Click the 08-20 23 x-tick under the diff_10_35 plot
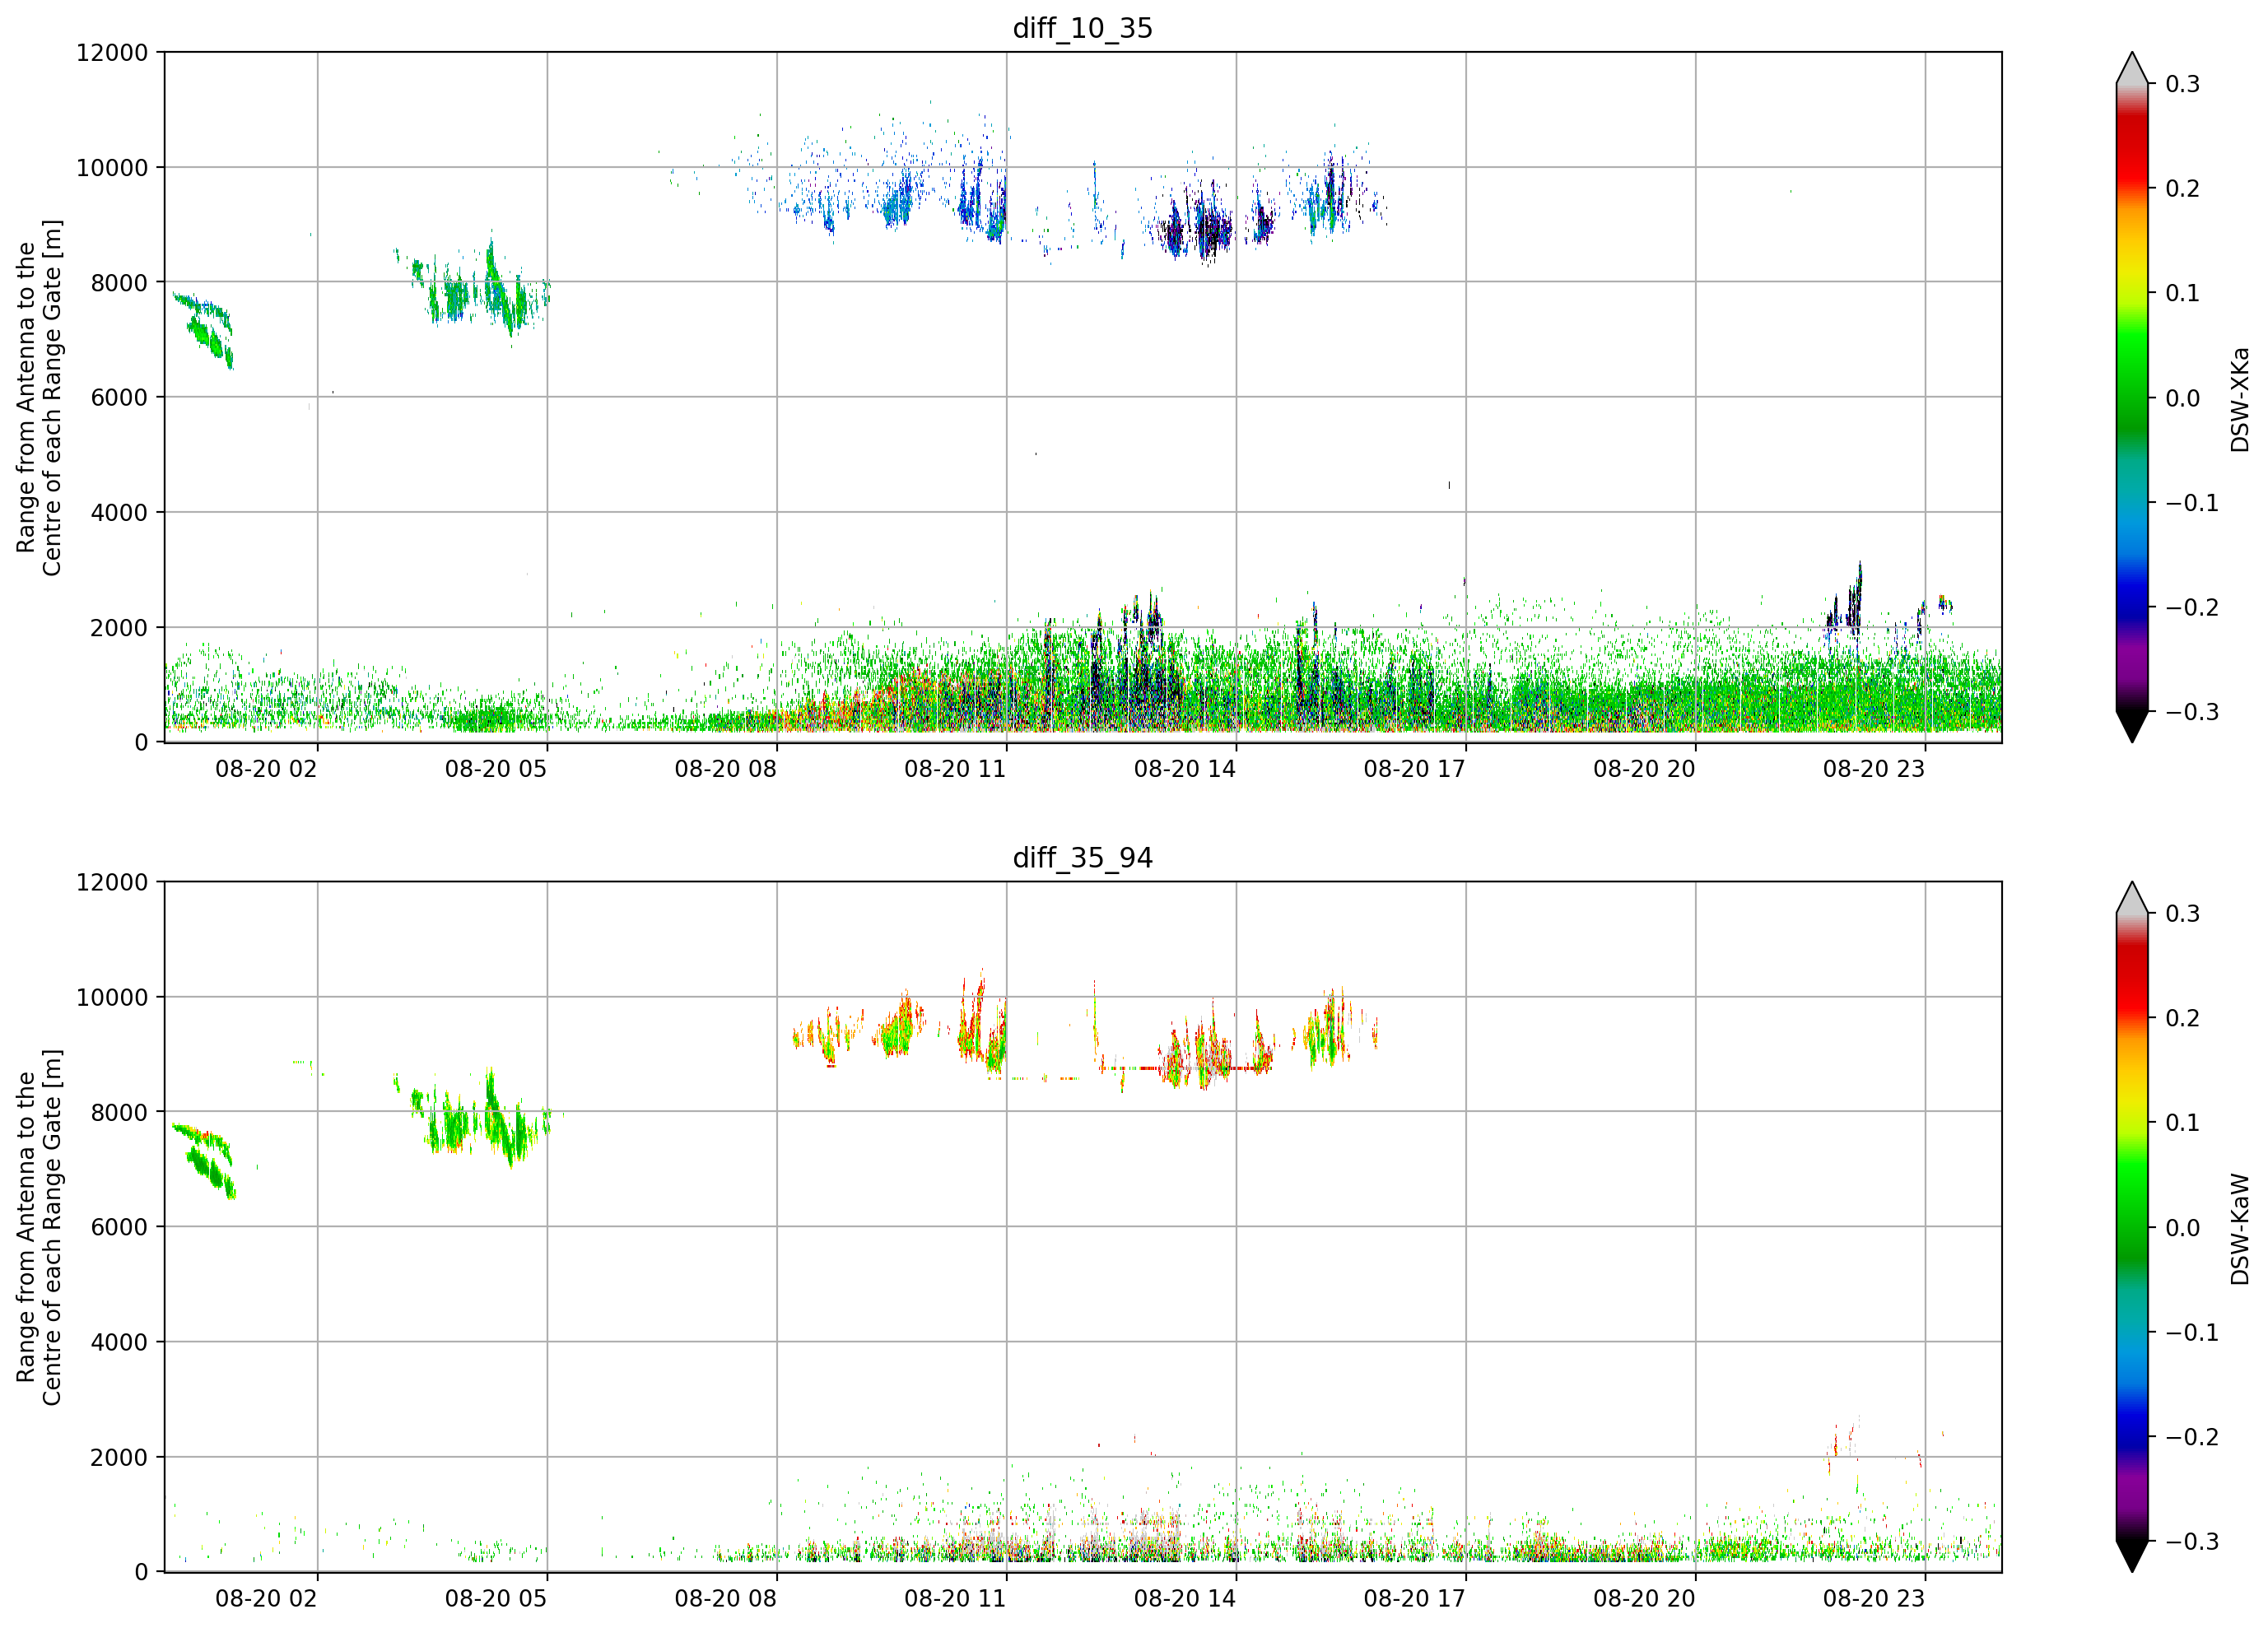Image resolution: width=2268 pixels, height=1628 pixels. click(x=1874, y=769)
